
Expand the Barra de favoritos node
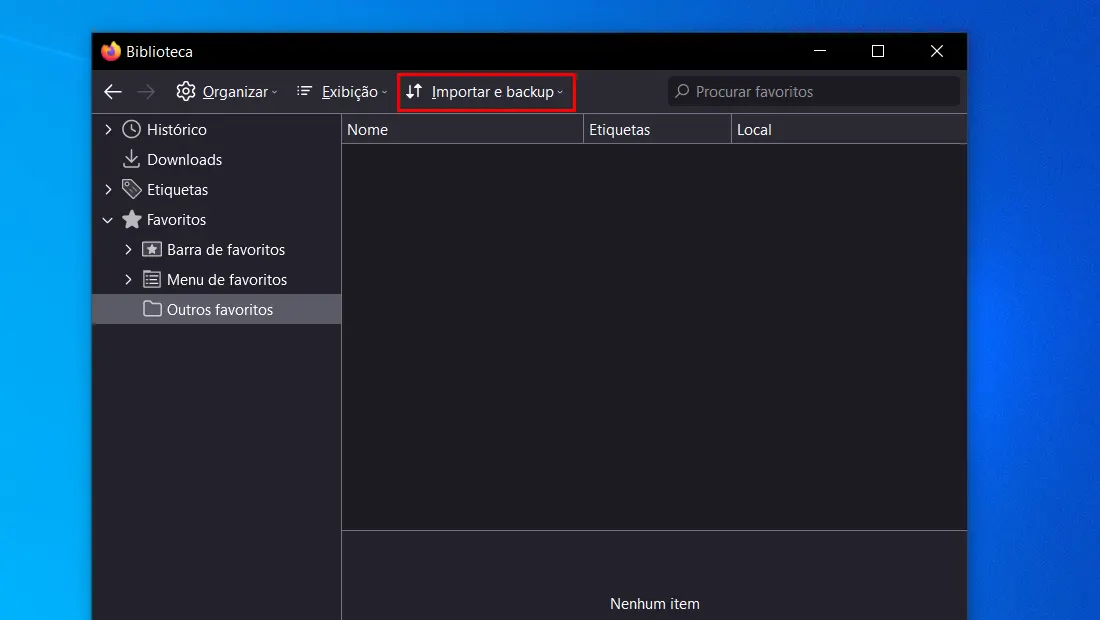coord(128,250)
